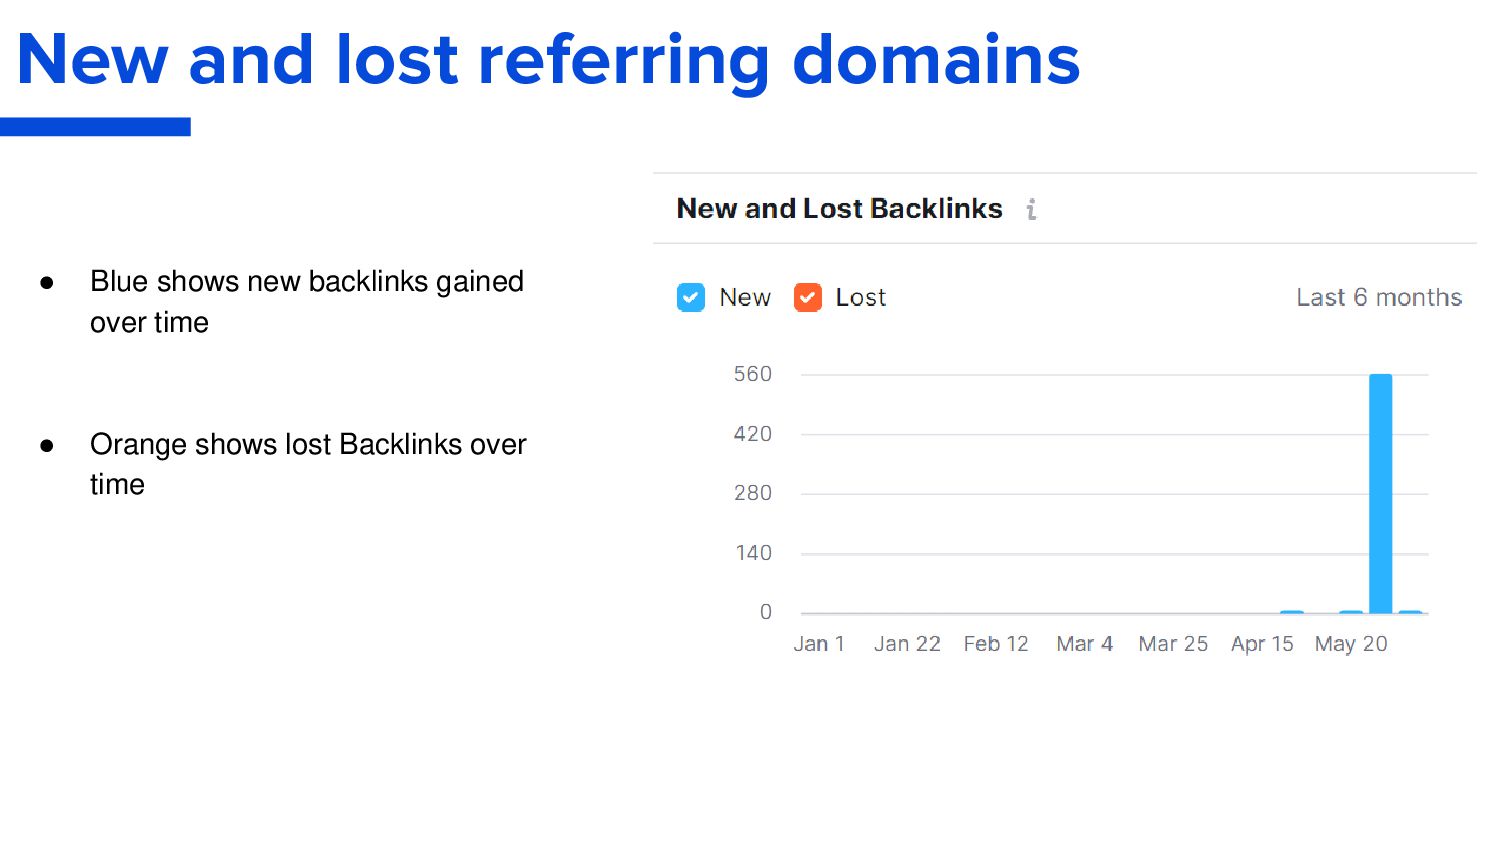Screen dimensions: 1500x844
Task: Click the small blue bar after Apr 15
Action: pos(1292,611)
